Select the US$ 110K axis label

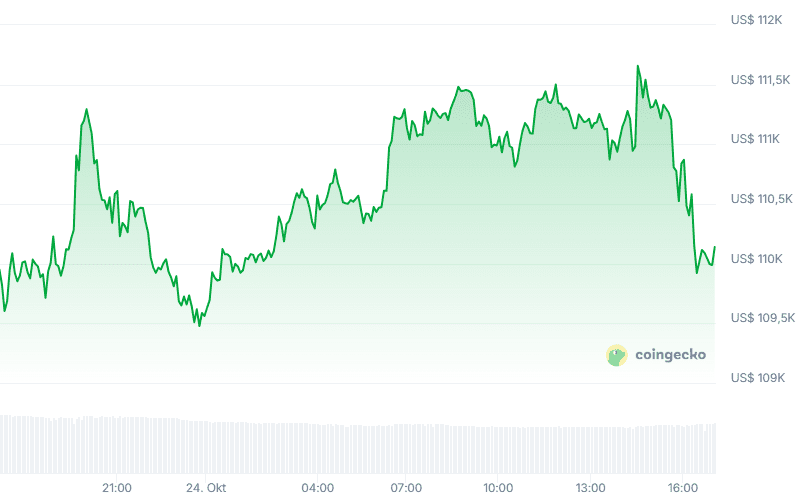(755, 259)
